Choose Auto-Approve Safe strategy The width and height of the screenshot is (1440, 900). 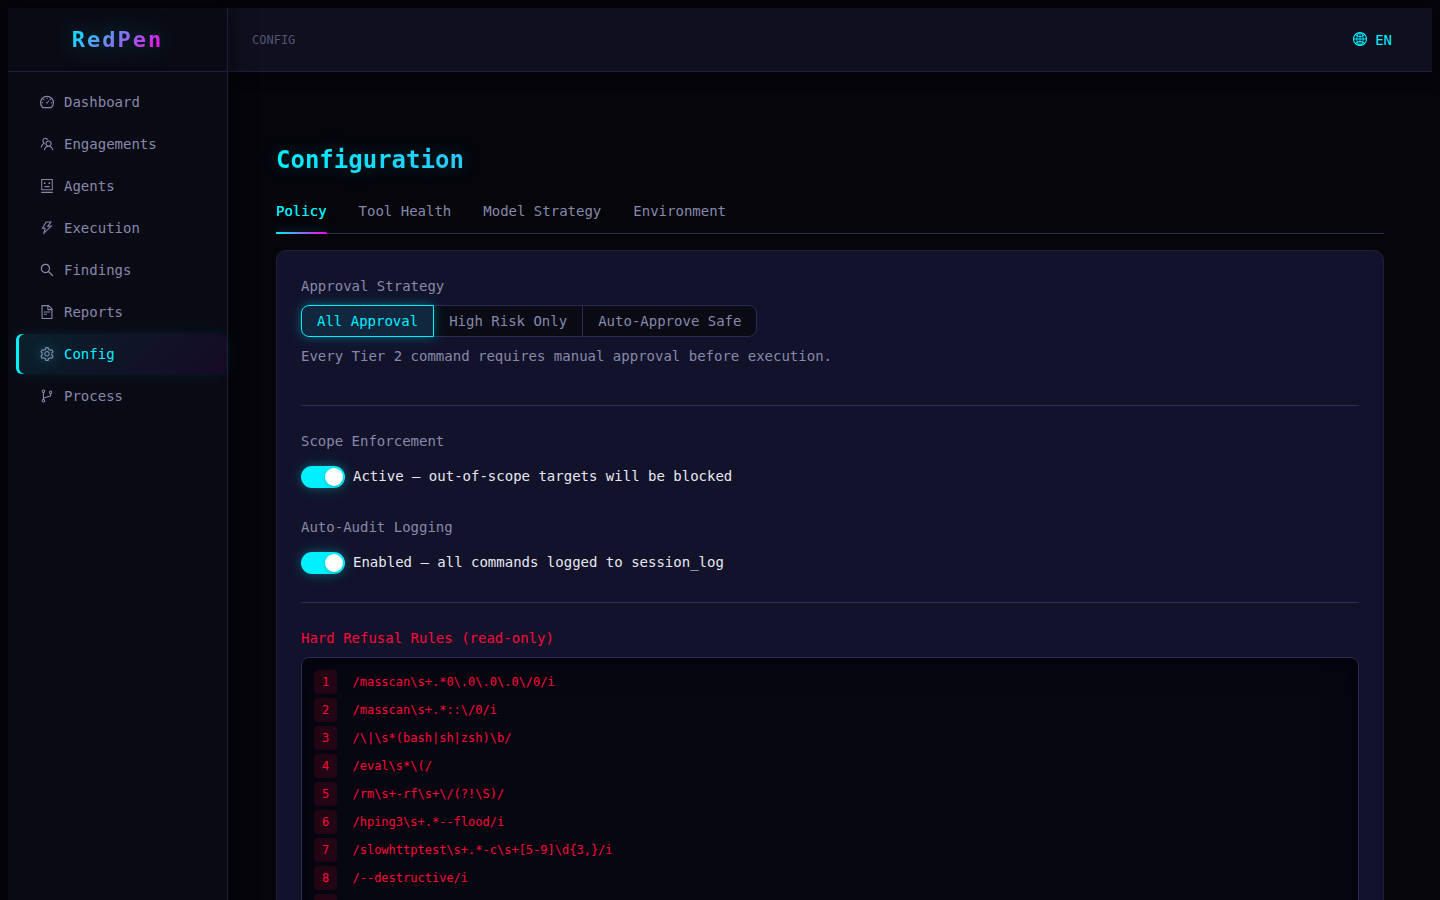(x=670, y=321)
